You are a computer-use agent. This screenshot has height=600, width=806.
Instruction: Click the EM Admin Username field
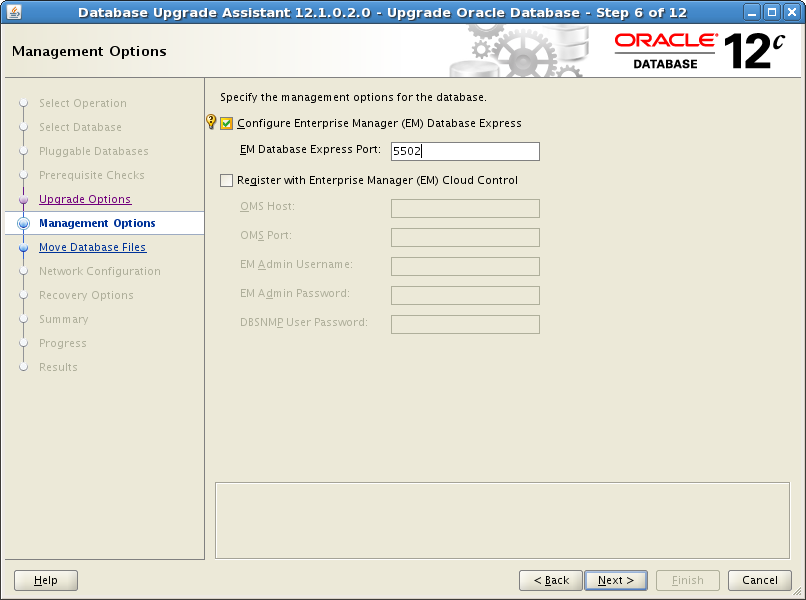465,266
